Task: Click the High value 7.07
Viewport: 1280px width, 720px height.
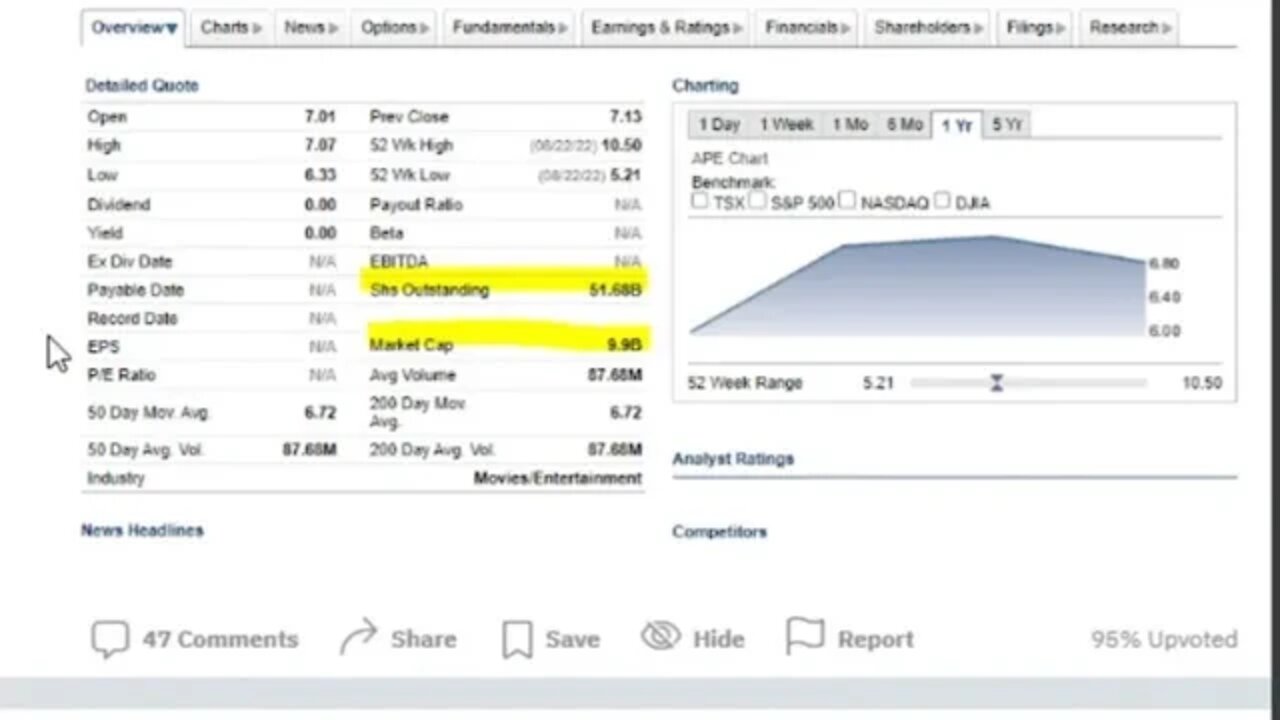Action: (320, 145)
